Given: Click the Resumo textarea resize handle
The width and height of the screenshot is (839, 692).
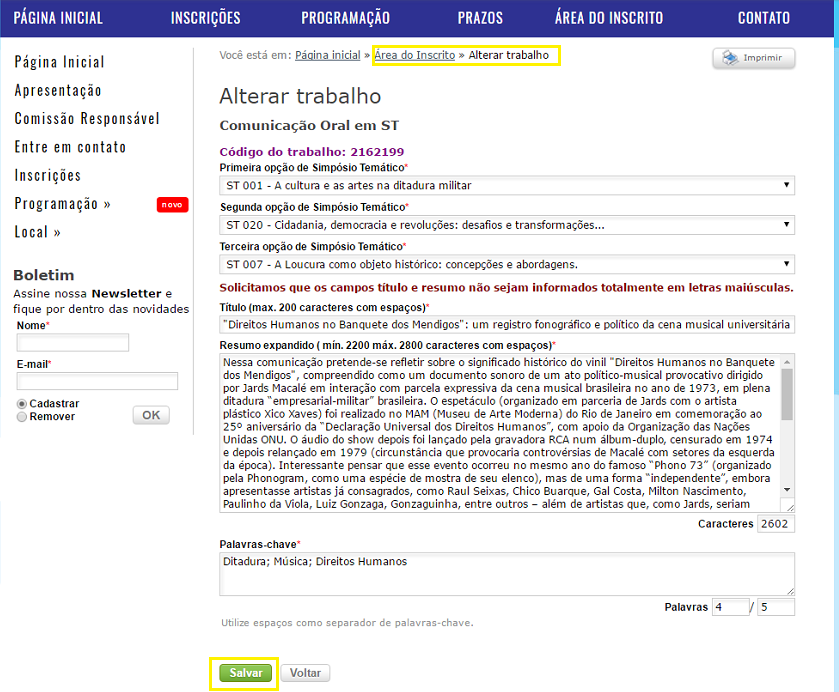Looking at the screenshot, I should 790,507.
